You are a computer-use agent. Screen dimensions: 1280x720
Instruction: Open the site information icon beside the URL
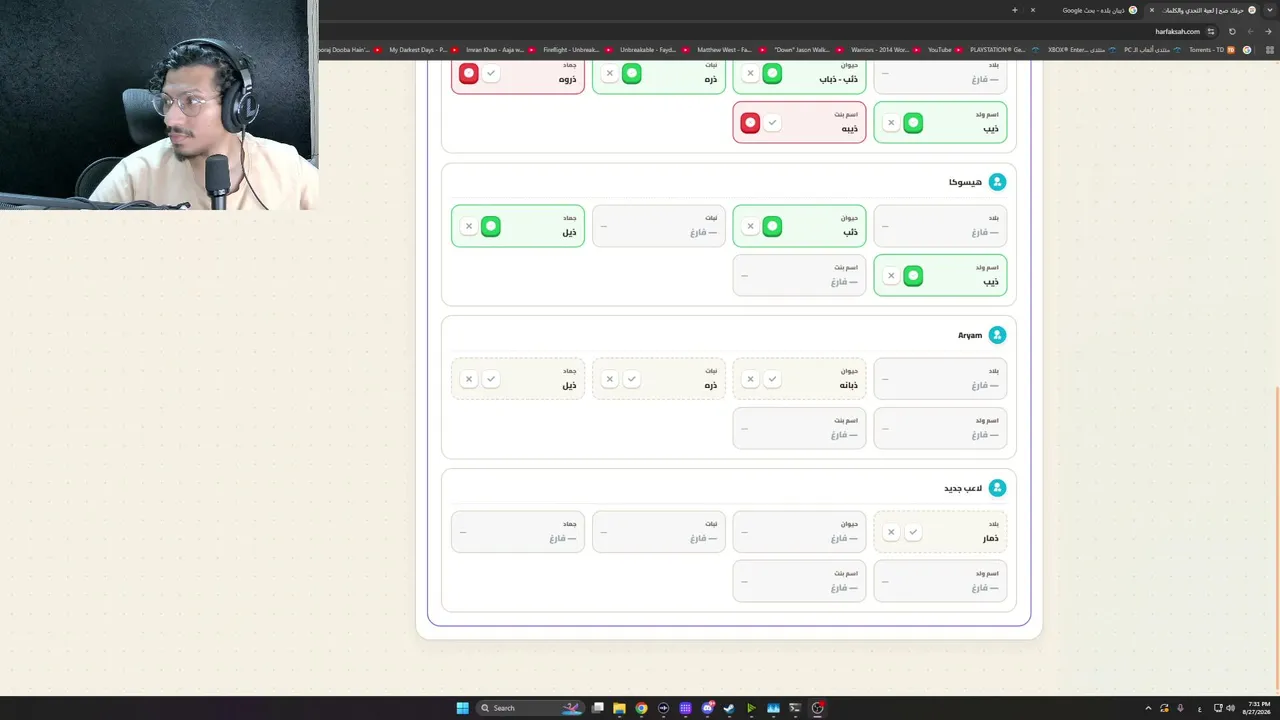pyautogui.click(x=1211, y=31)
